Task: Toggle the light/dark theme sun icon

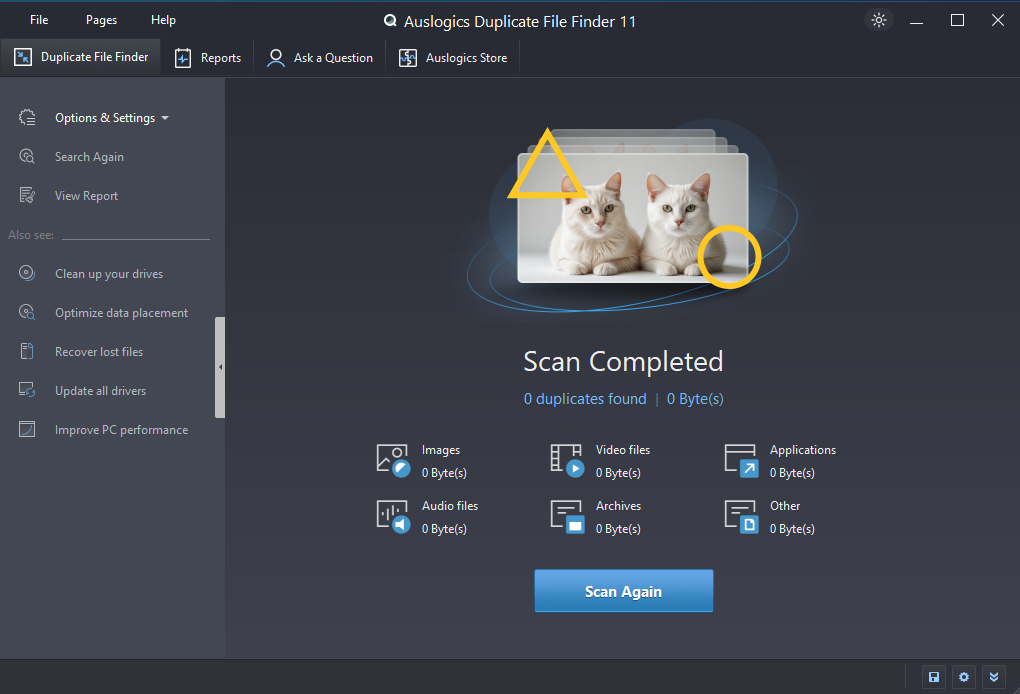Action: click(879, 20)
